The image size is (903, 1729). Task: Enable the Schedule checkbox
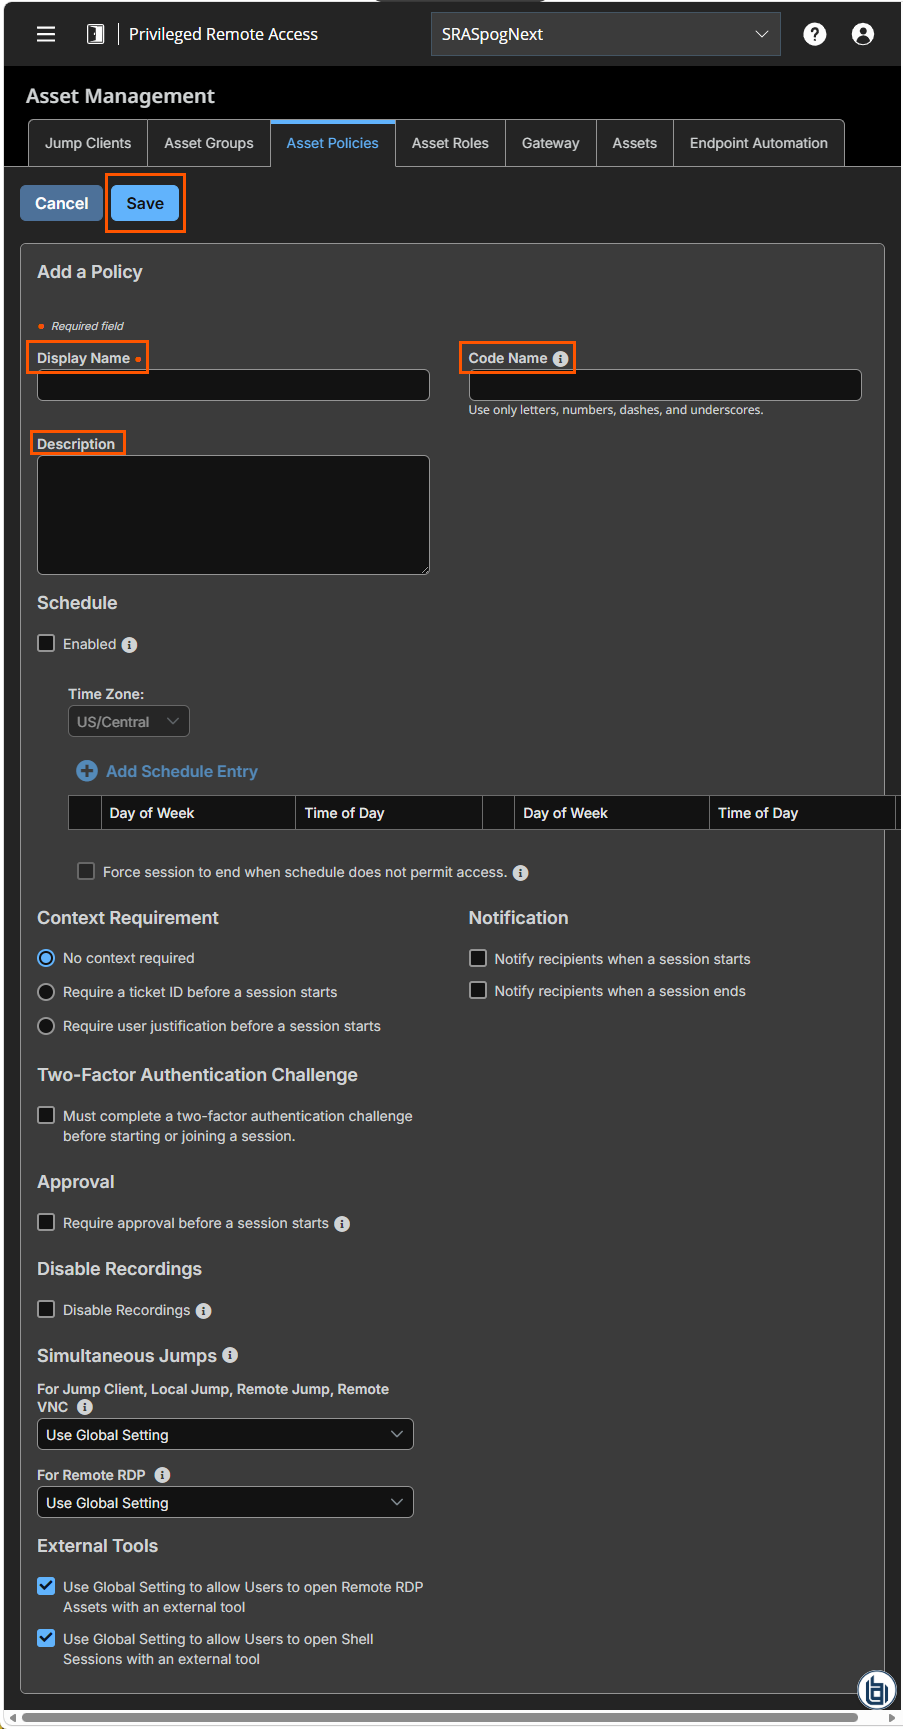point(46,643)
